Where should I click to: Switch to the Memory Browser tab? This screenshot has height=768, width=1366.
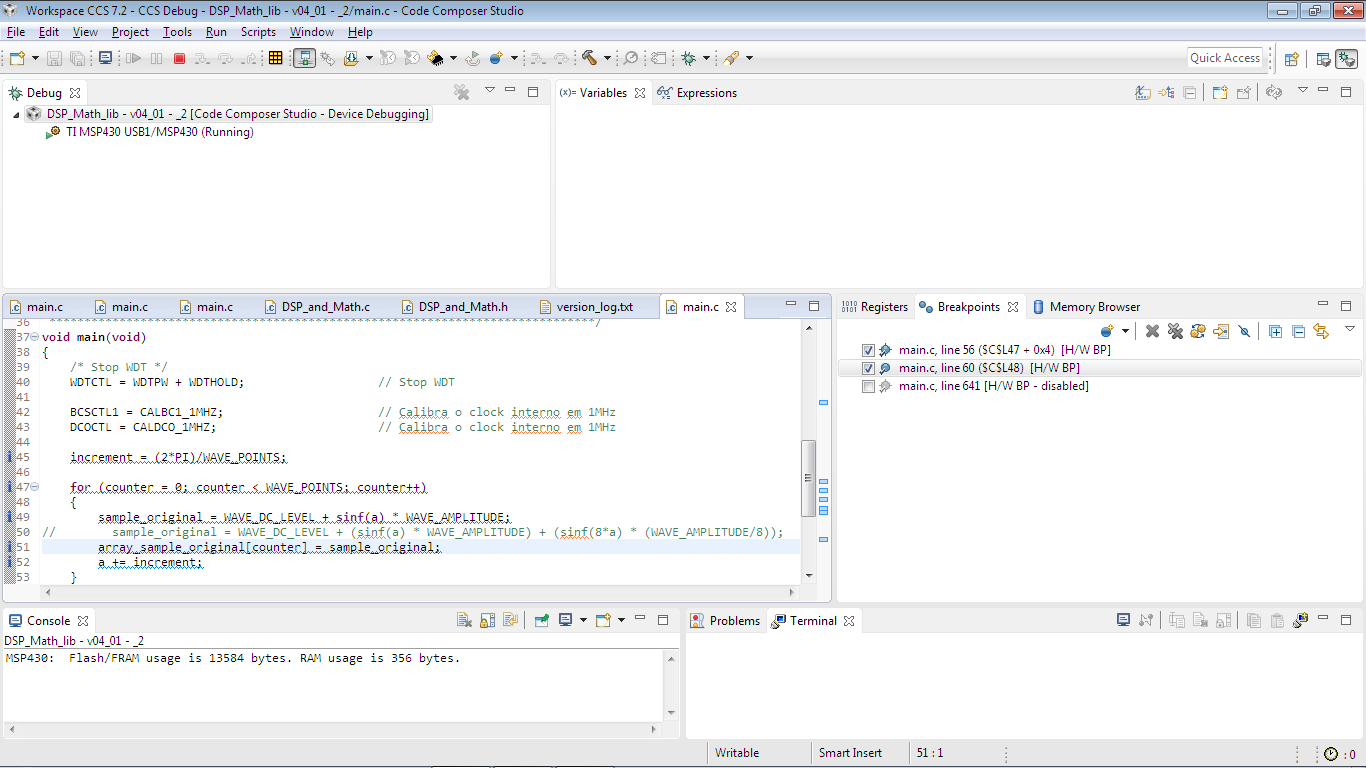tap(1086, 307)
